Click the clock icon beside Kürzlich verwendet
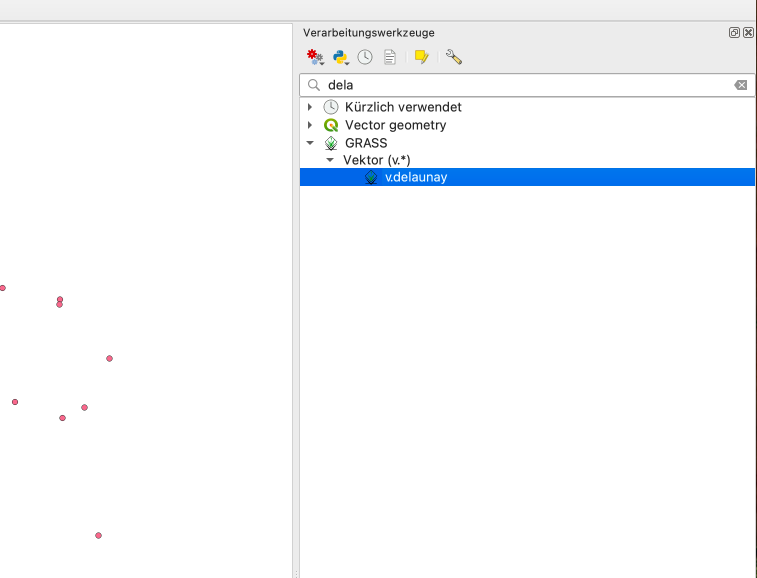Viewport: 757px width, 578px height. pos(331,107)
